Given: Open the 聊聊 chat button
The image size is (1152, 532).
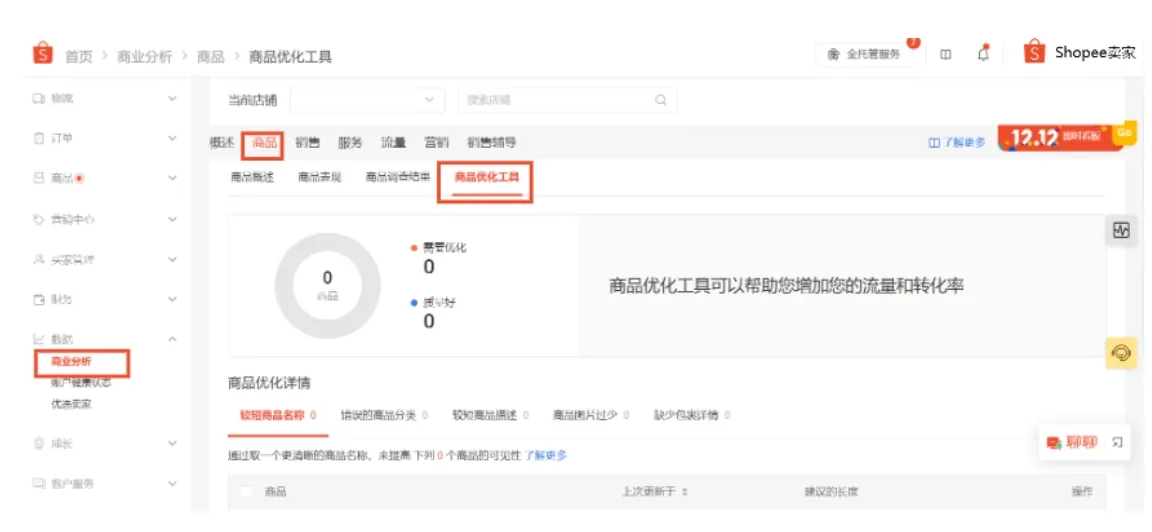Looking at the screenshot, I should coord(1073,442).
